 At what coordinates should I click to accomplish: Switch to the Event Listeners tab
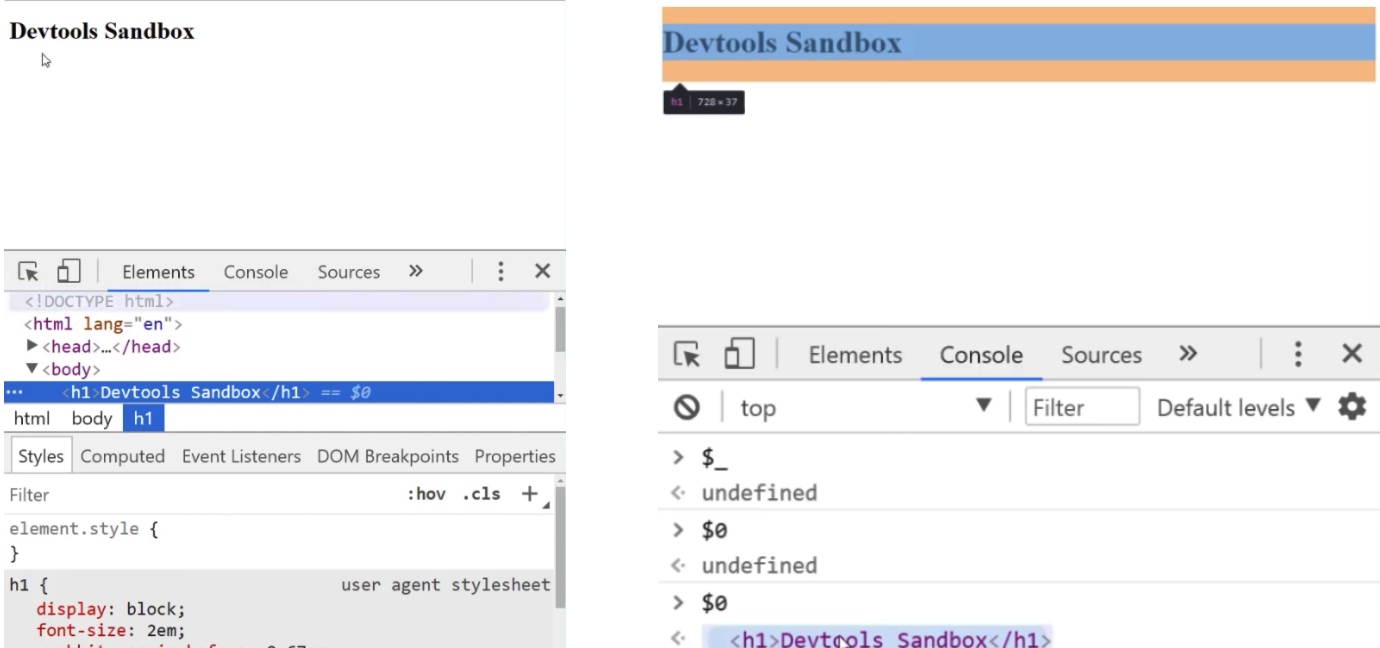pos(241,456)
